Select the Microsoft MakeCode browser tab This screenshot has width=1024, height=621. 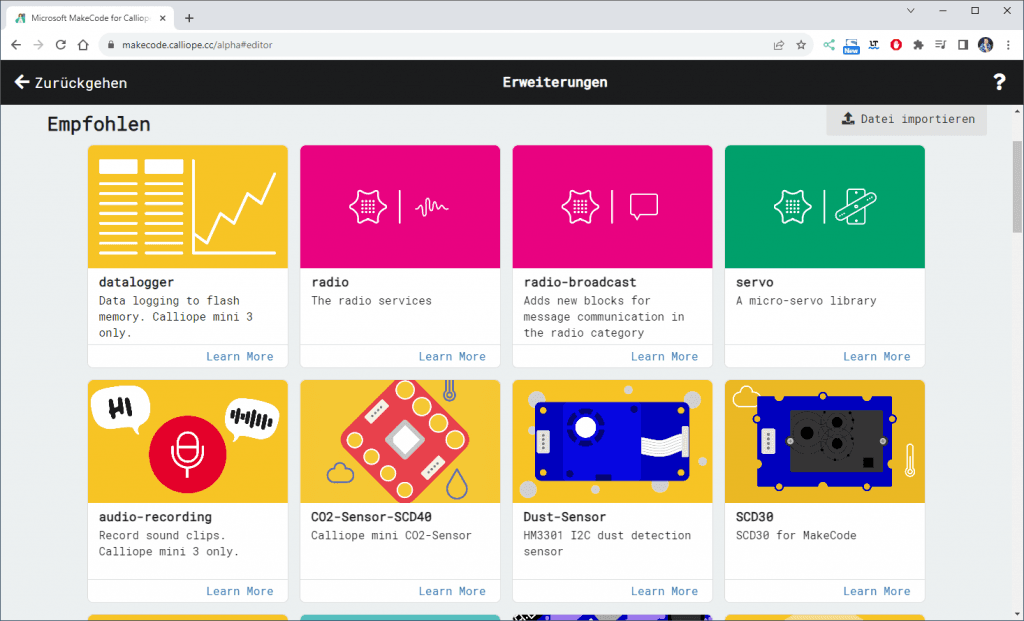90,18
